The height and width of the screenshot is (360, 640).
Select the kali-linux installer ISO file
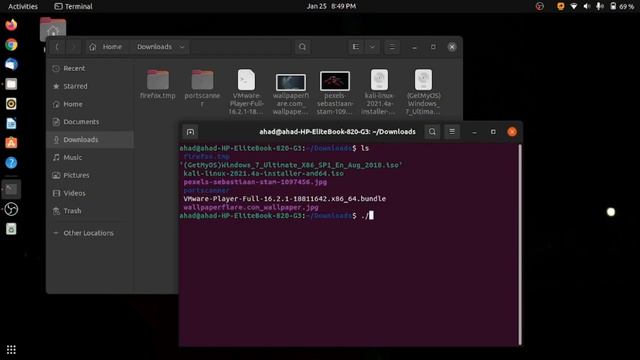[379, 92]
